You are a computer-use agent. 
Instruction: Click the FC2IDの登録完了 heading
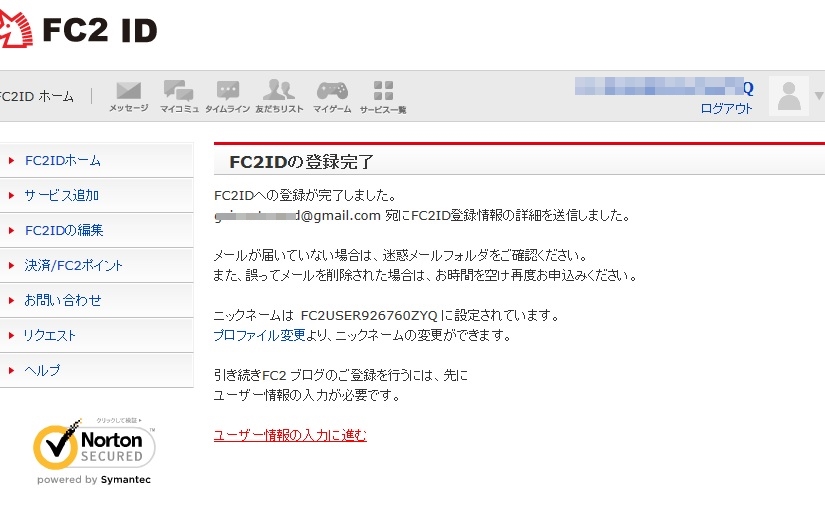[301, 162]
